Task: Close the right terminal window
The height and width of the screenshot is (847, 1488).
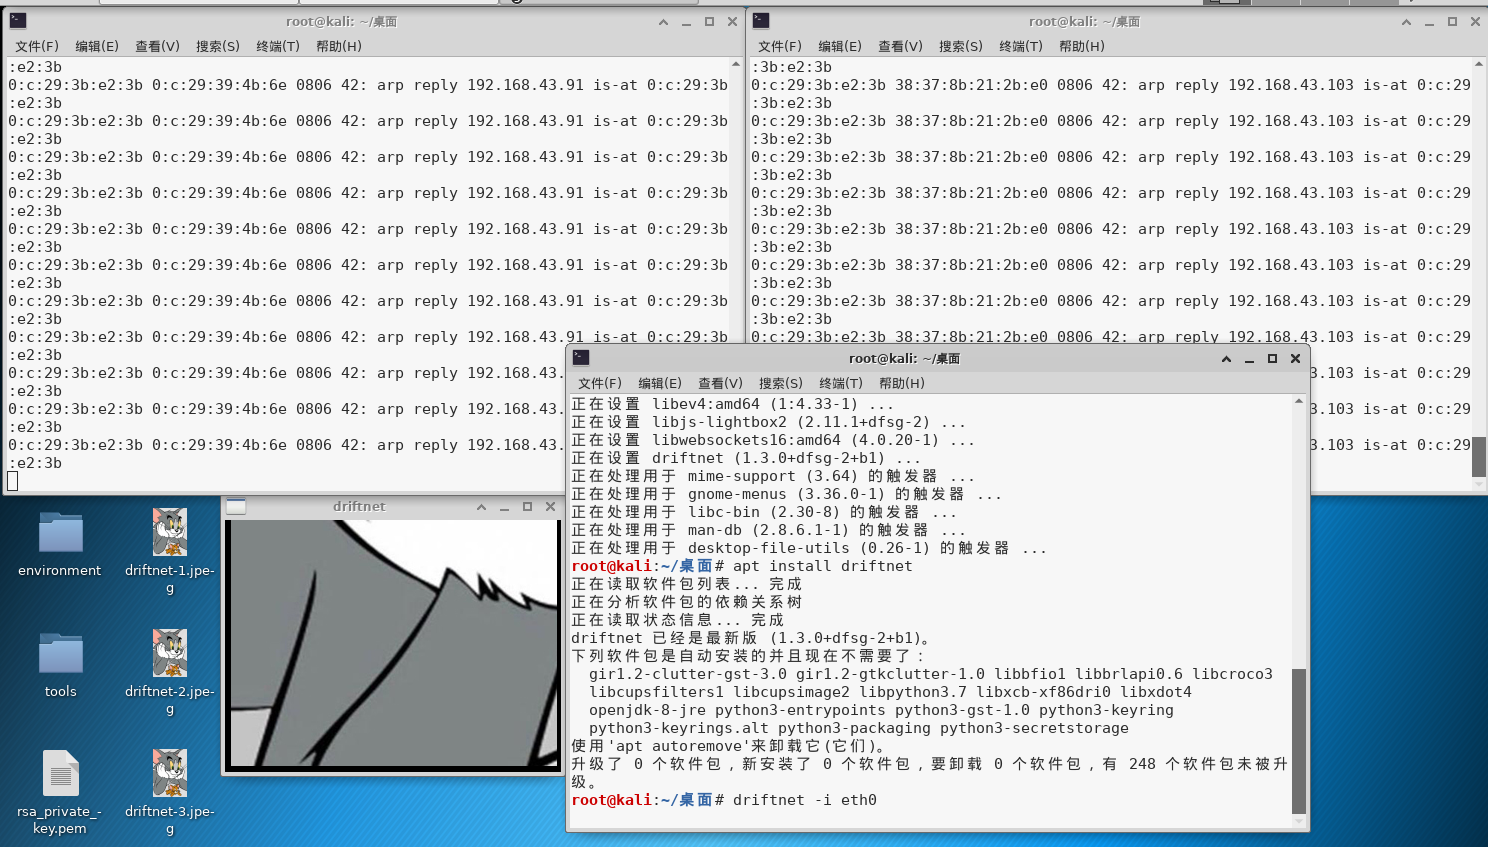Action: click(x=1475, y=22)
